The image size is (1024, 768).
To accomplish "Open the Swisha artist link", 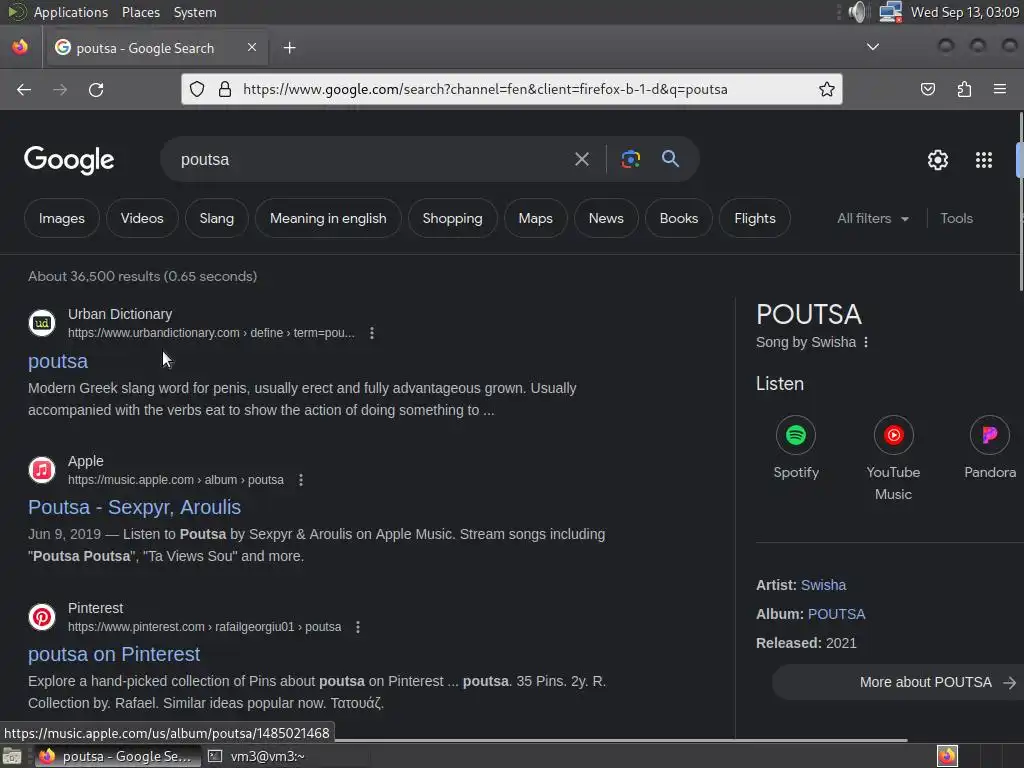I will [823, 585].
